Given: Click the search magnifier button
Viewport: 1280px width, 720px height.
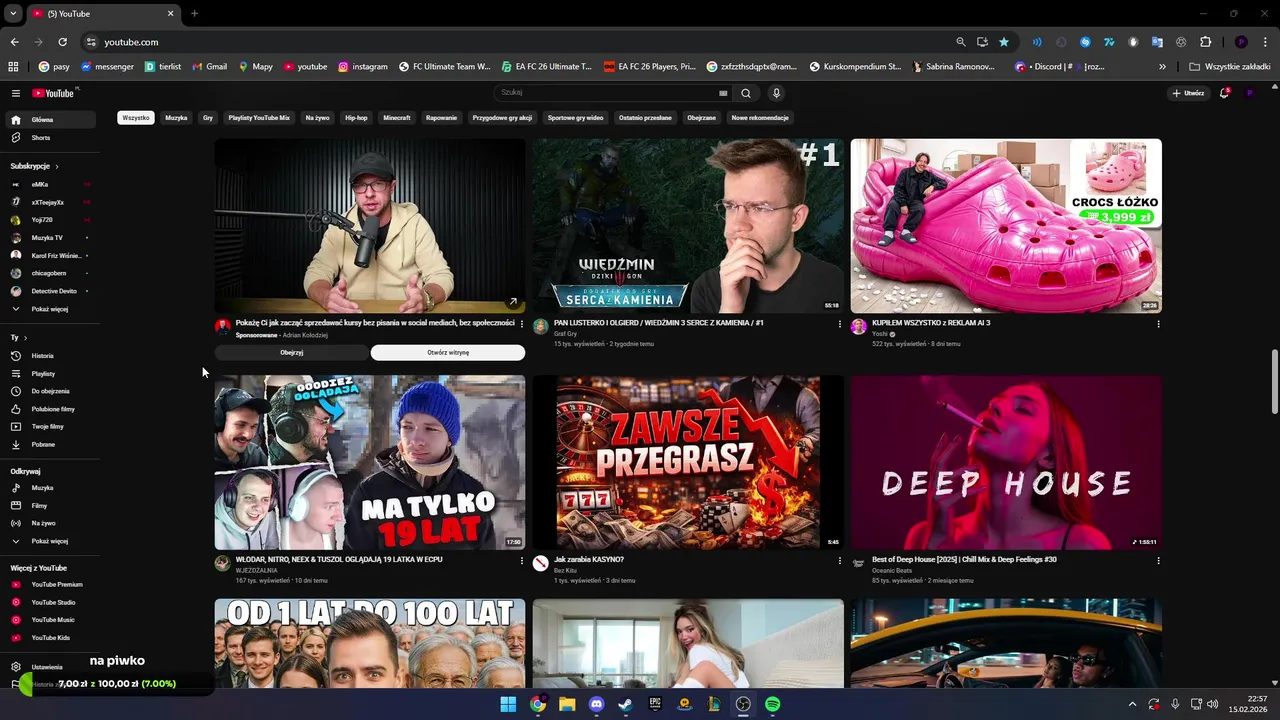Looking at the screenshot, I should pyautogui.click(x=745, y=93).
